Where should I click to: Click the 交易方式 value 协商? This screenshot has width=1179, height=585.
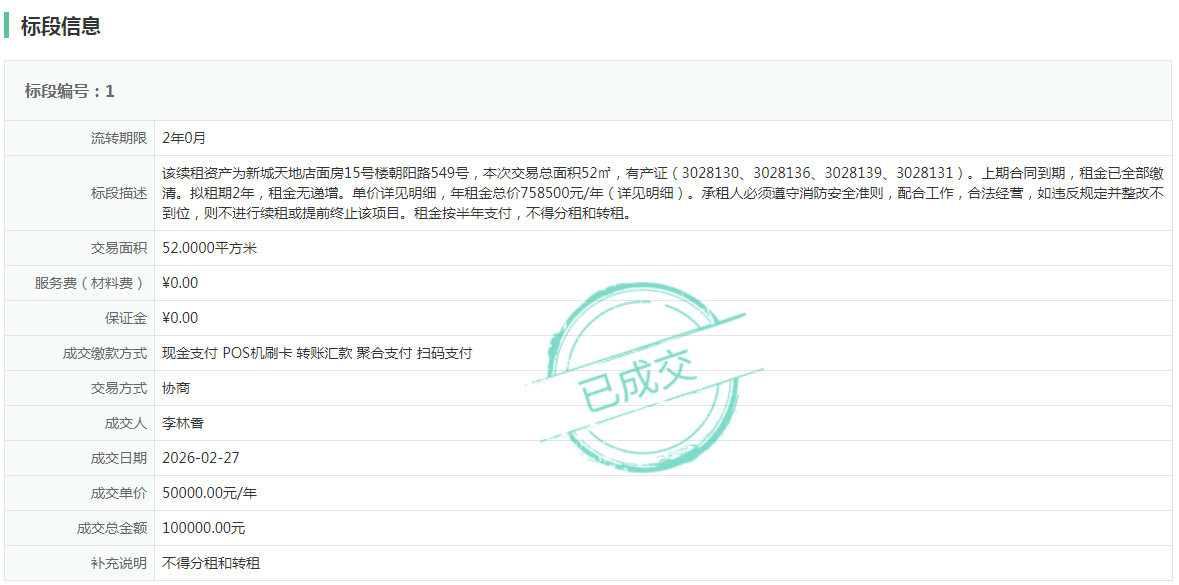176,388
